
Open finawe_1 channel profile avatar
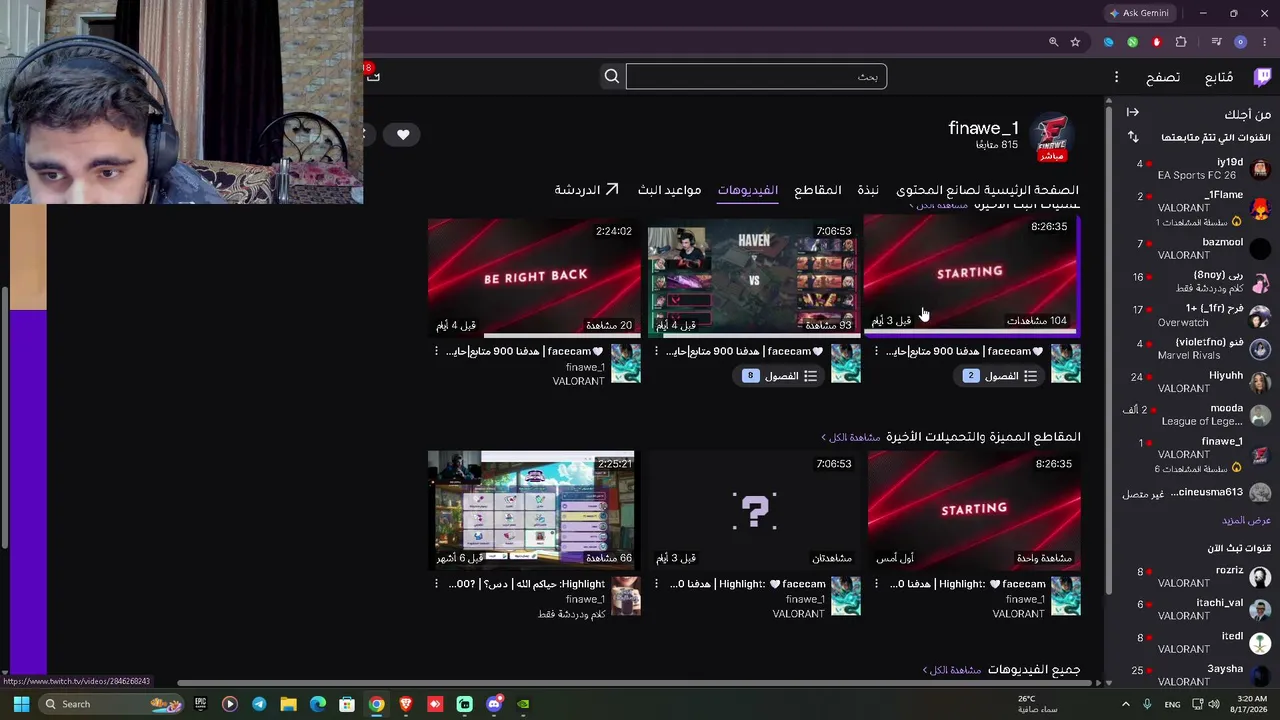1051,136
